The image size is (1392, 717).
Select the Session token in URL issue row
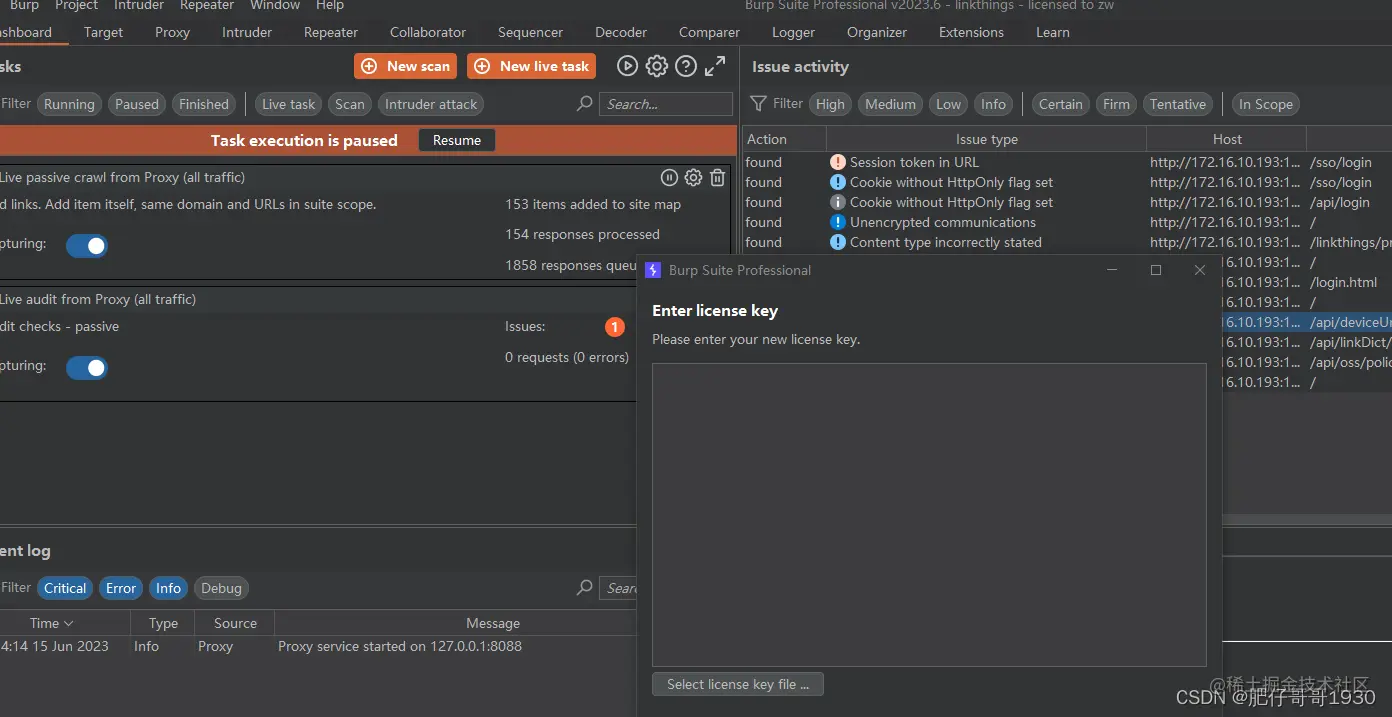(x=1066, y=162)
